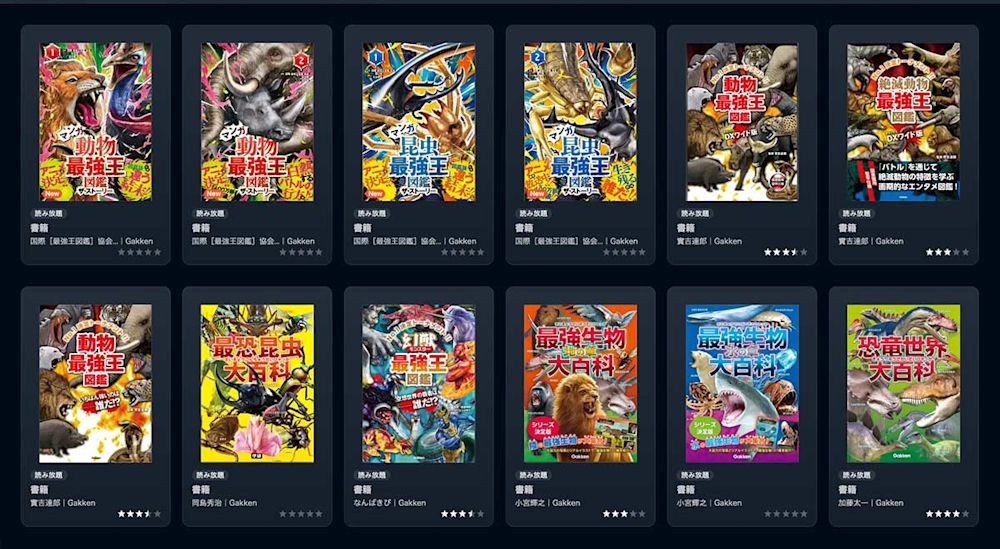The width and height of the screenshot is (1000, 549).
Task: Click author link なんばきび | Gakken
Action: pyautogui.click(x=386, y=502)
